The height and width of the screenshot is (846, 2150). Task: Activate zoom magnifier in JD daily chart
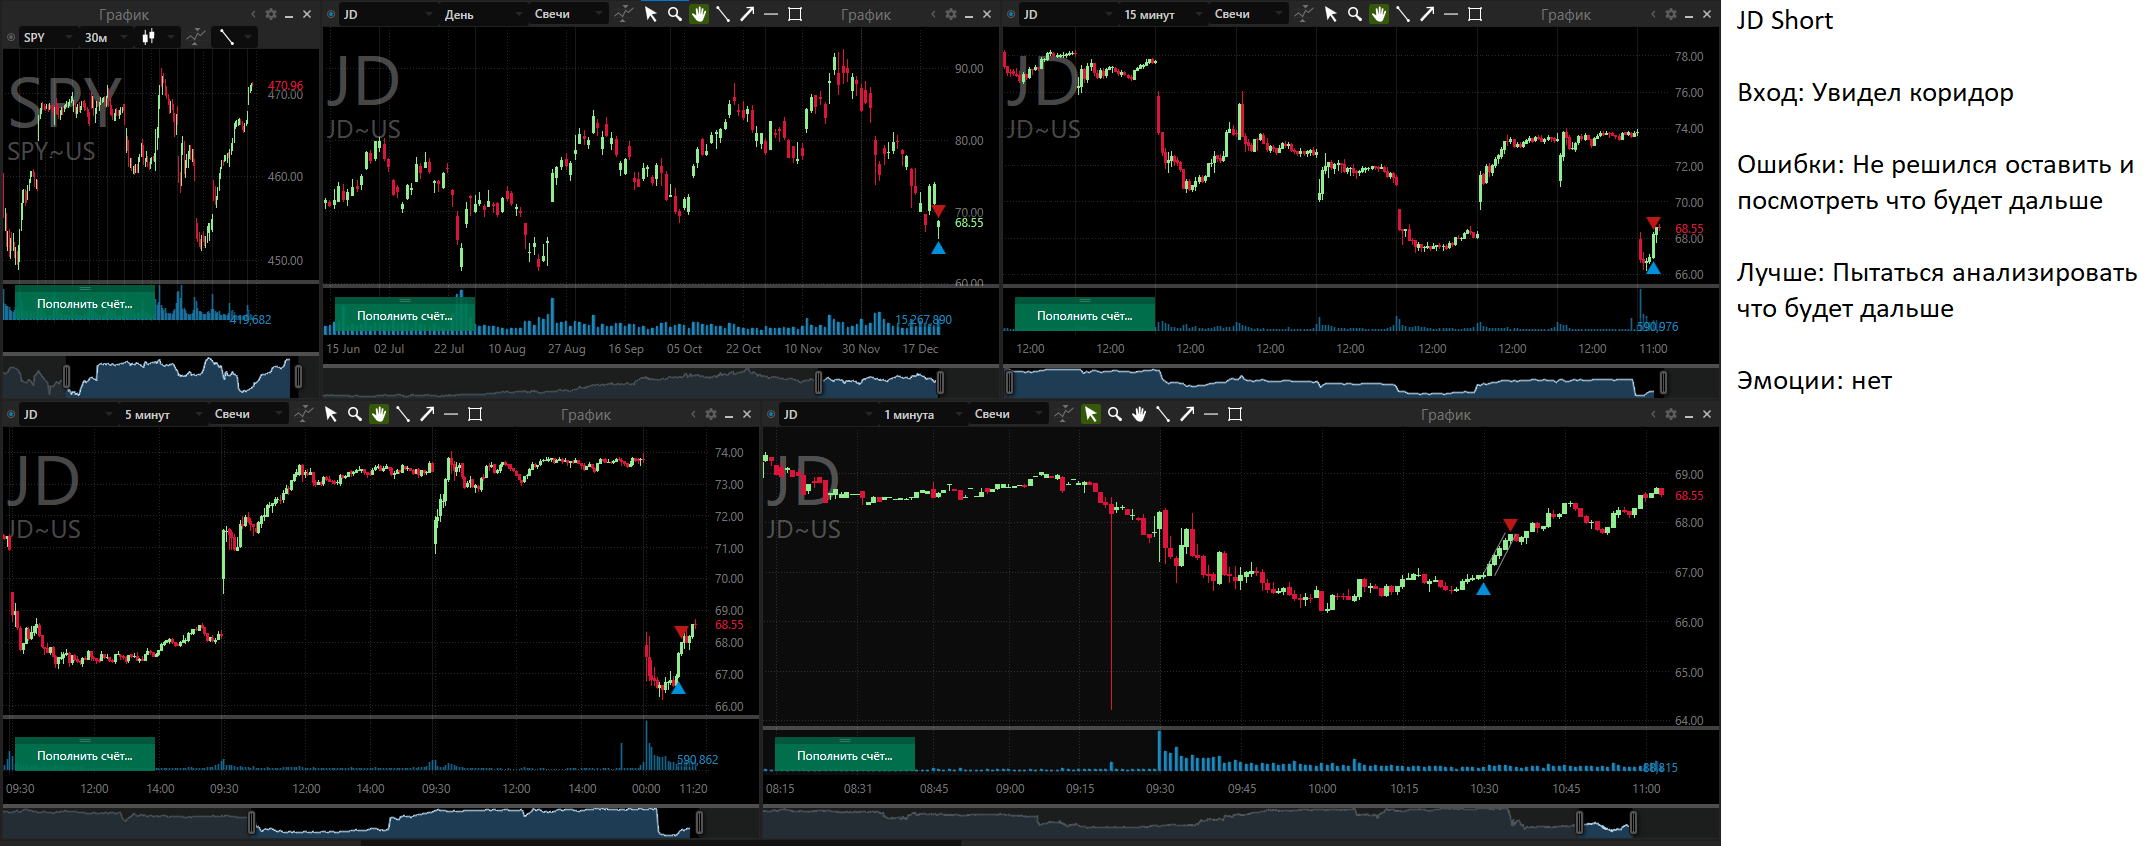click(675, 14)
